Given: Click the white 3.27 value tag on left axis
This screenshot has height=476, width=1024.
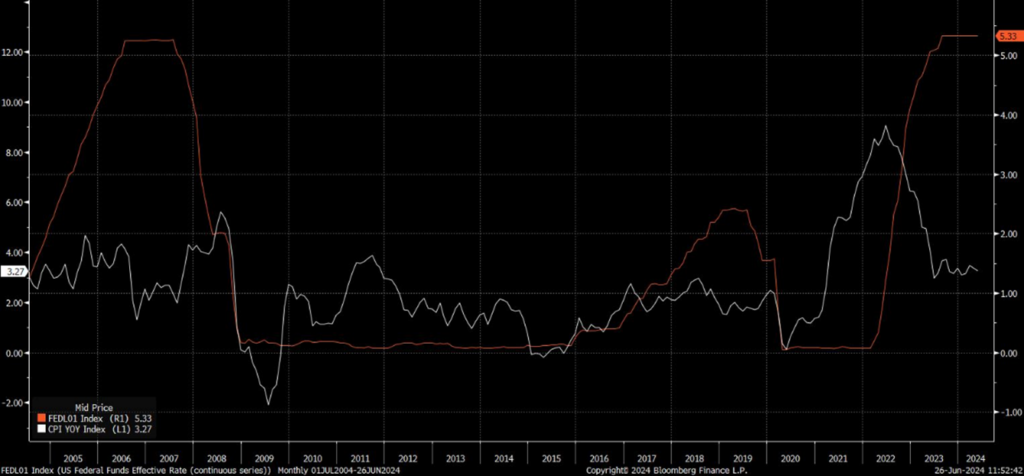Looking at the screenshot, I should click(x=14, y=271).
